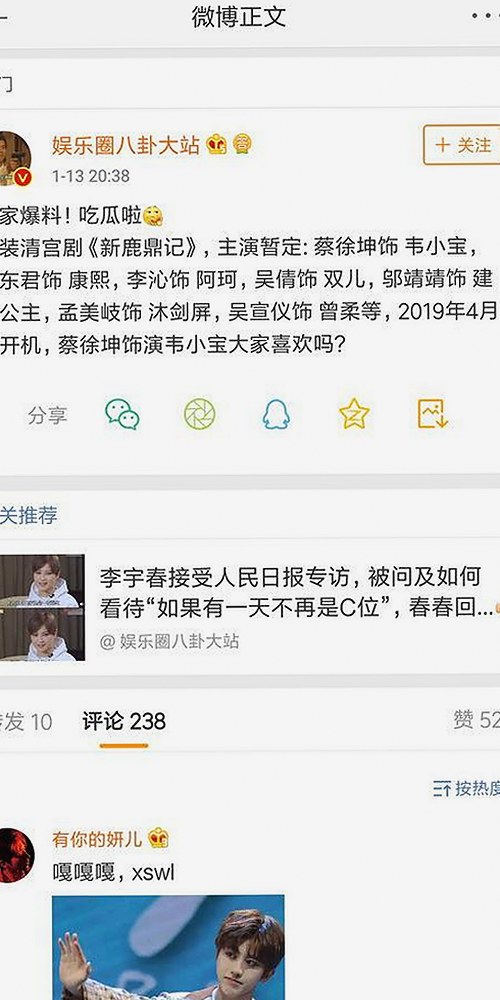This screenshot has height=1000, width=500.
Task: Share the post to Qzone star icon
Action: 354,414
